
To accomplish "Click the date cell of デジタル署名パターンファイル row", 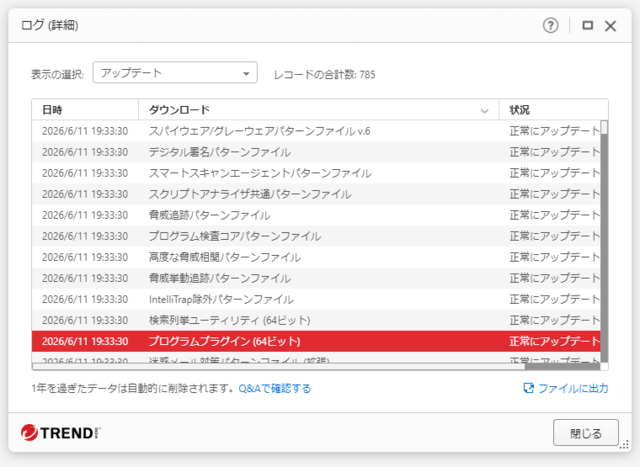I will point(85,152).
